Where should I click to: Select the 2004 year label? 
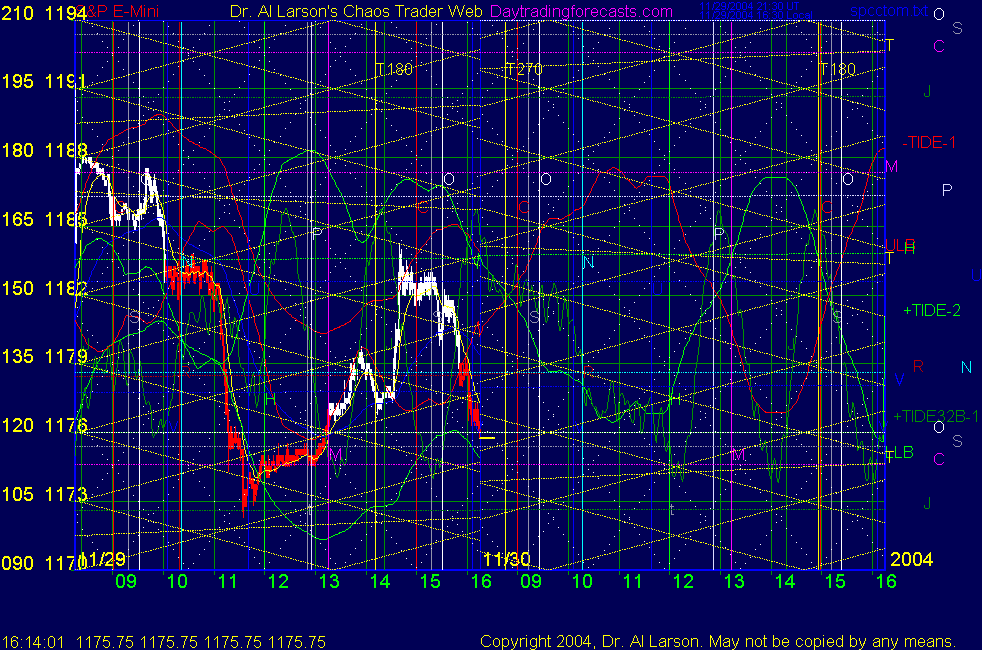click(x=912, y=559)
